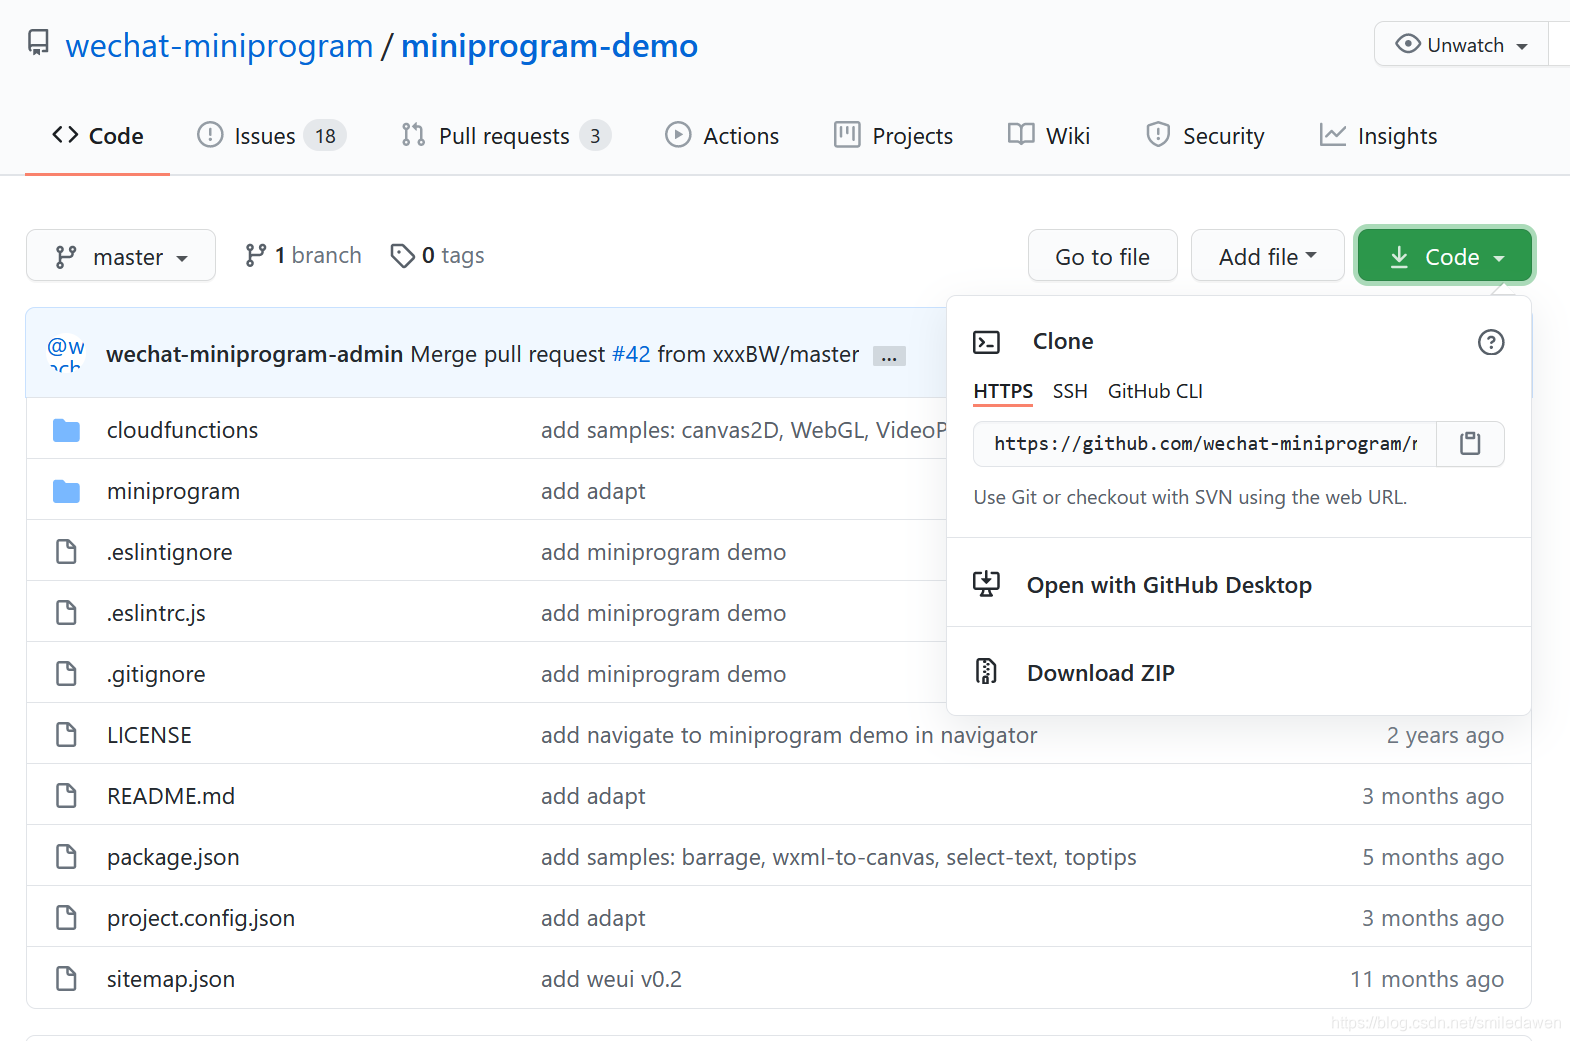Open the Pull requests tab

[505, 136]
